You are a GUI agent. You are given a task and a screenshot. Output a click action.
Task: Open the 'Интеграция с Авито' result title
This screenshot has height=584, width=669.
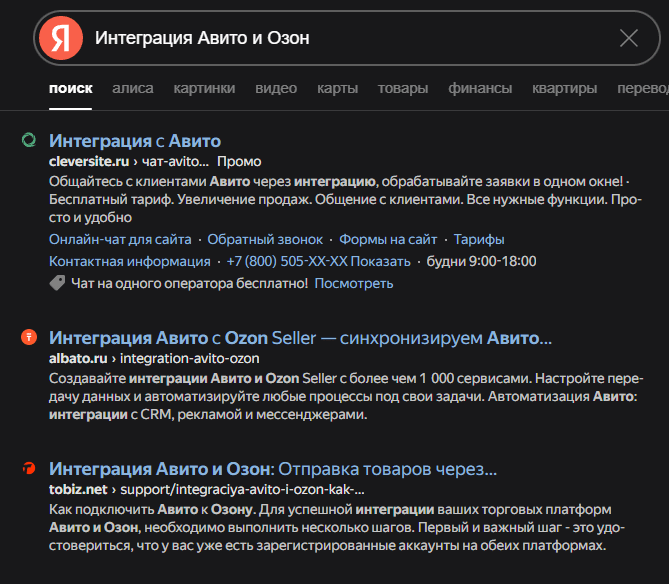point(135,141)
